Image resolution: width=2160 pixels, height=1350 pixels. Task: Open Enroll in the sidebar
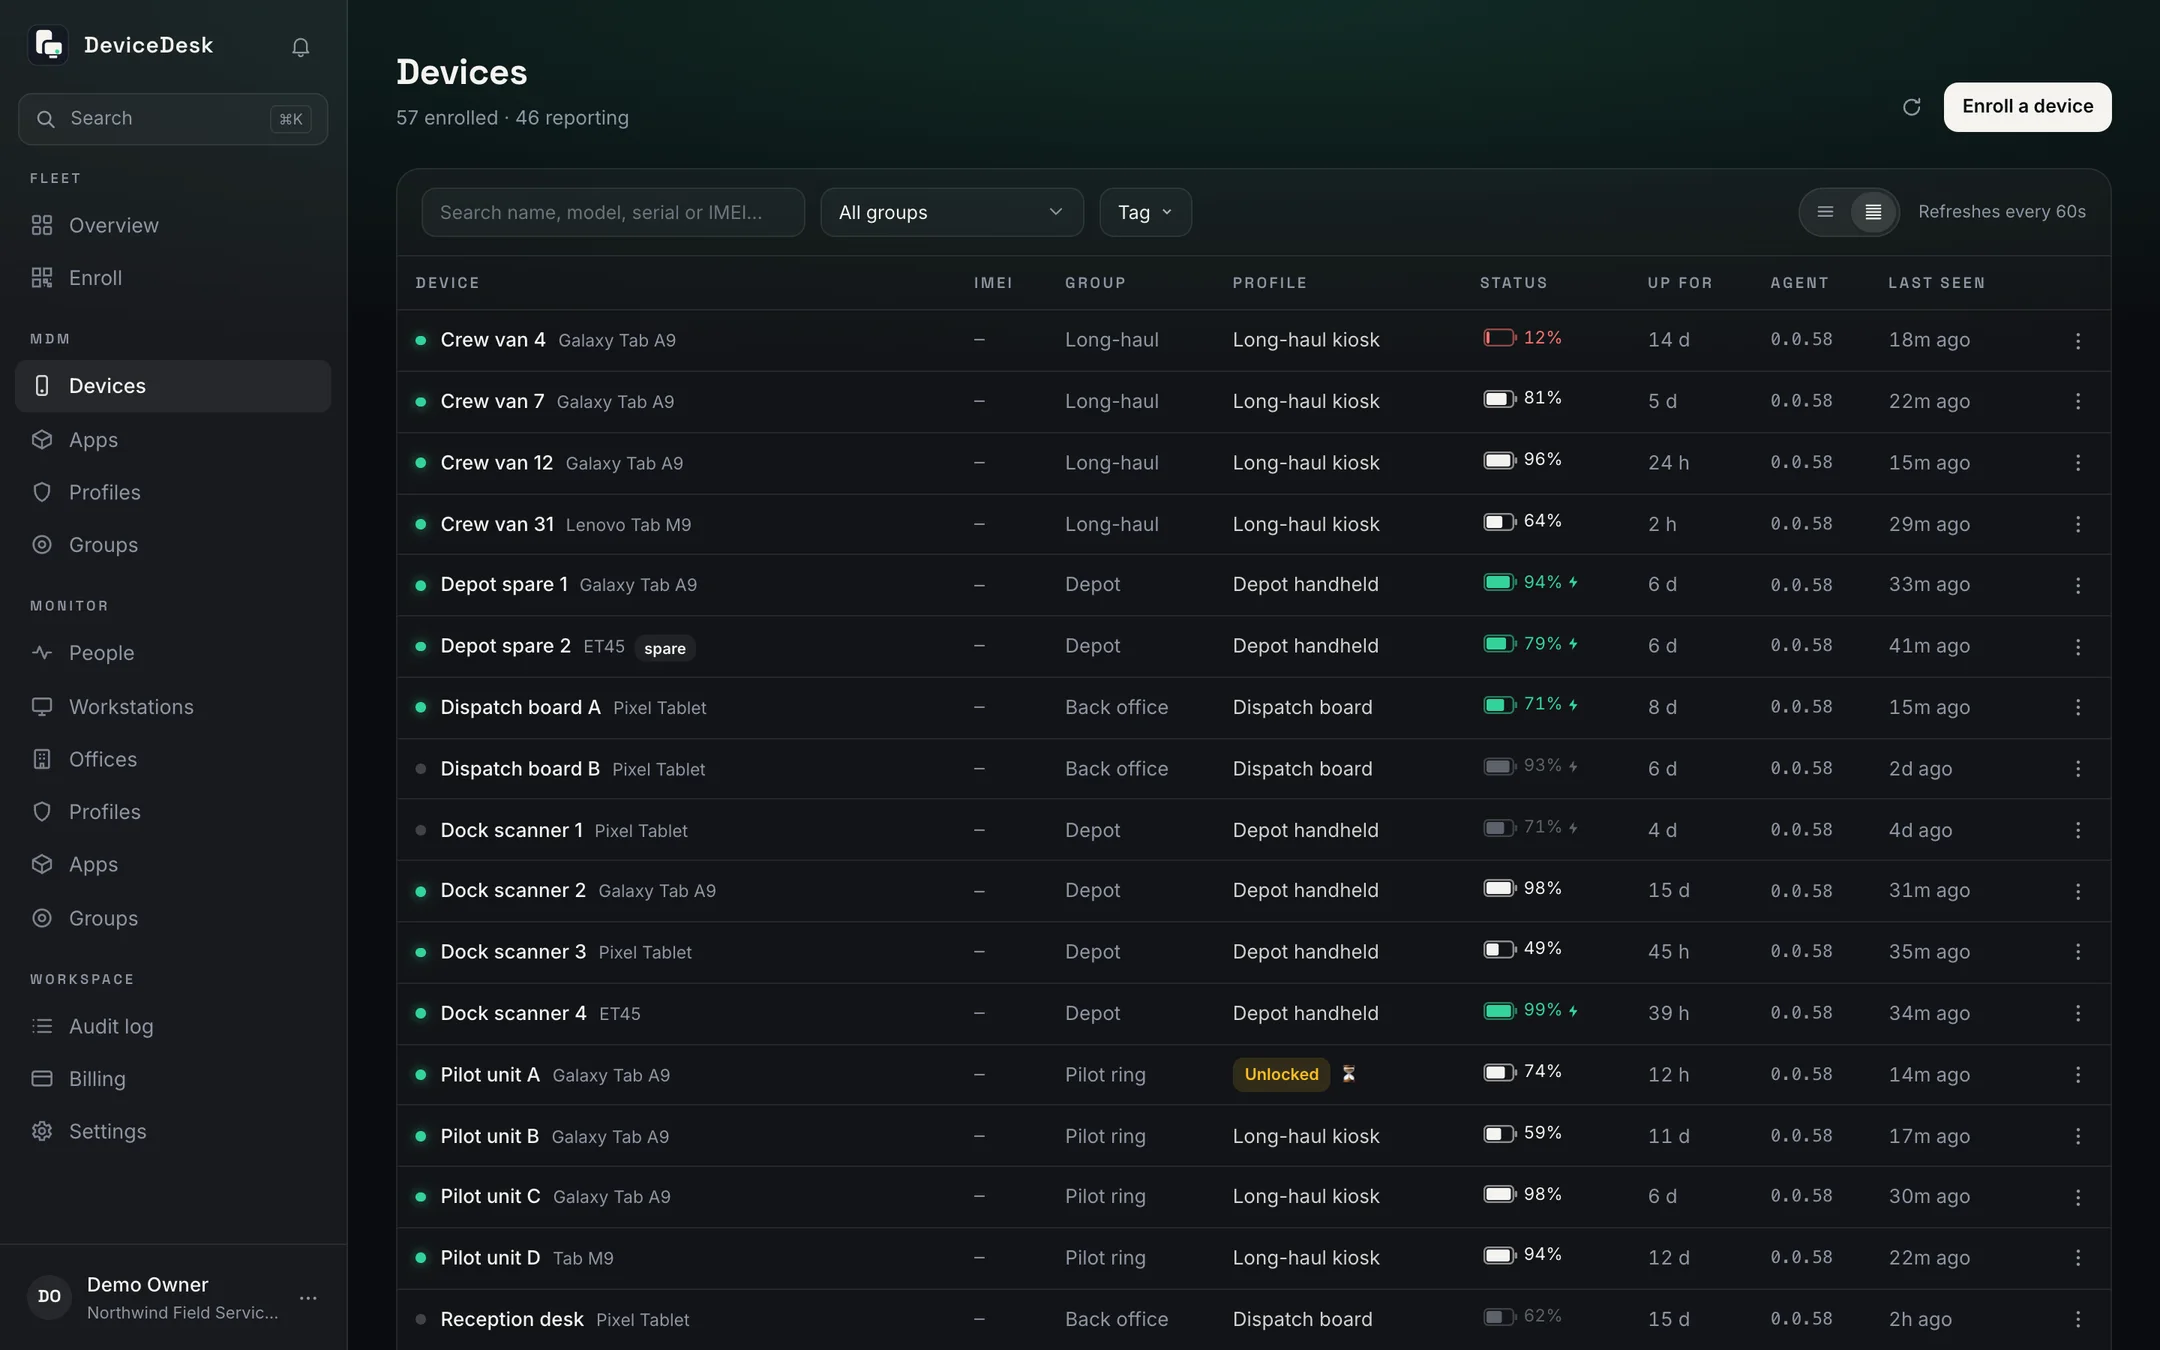(x=173, y=278)
